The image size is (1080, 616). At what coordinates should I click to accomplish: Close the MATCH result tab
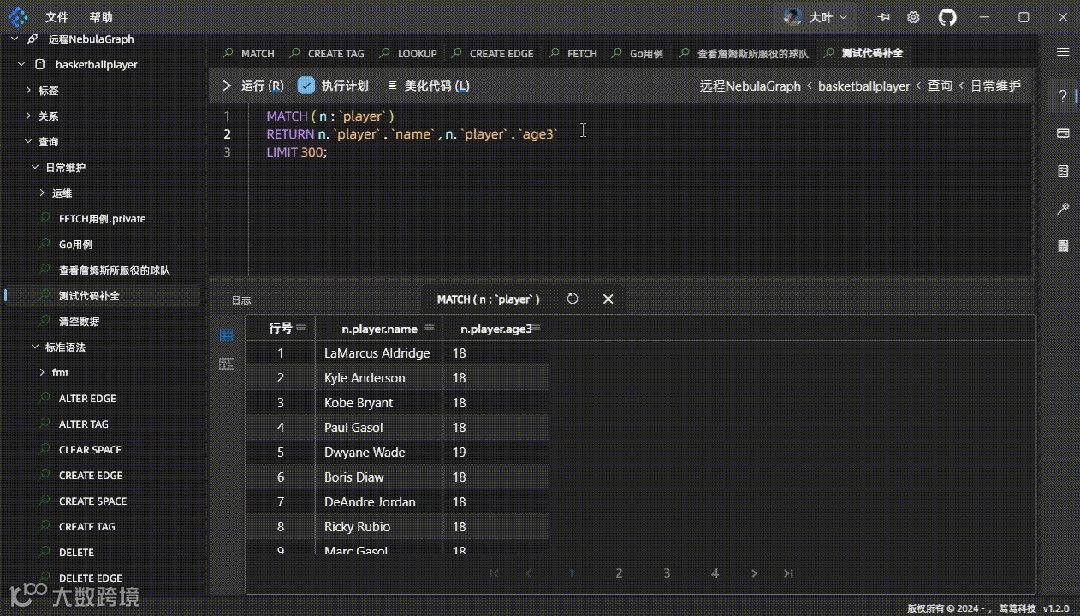click(607, 299)
